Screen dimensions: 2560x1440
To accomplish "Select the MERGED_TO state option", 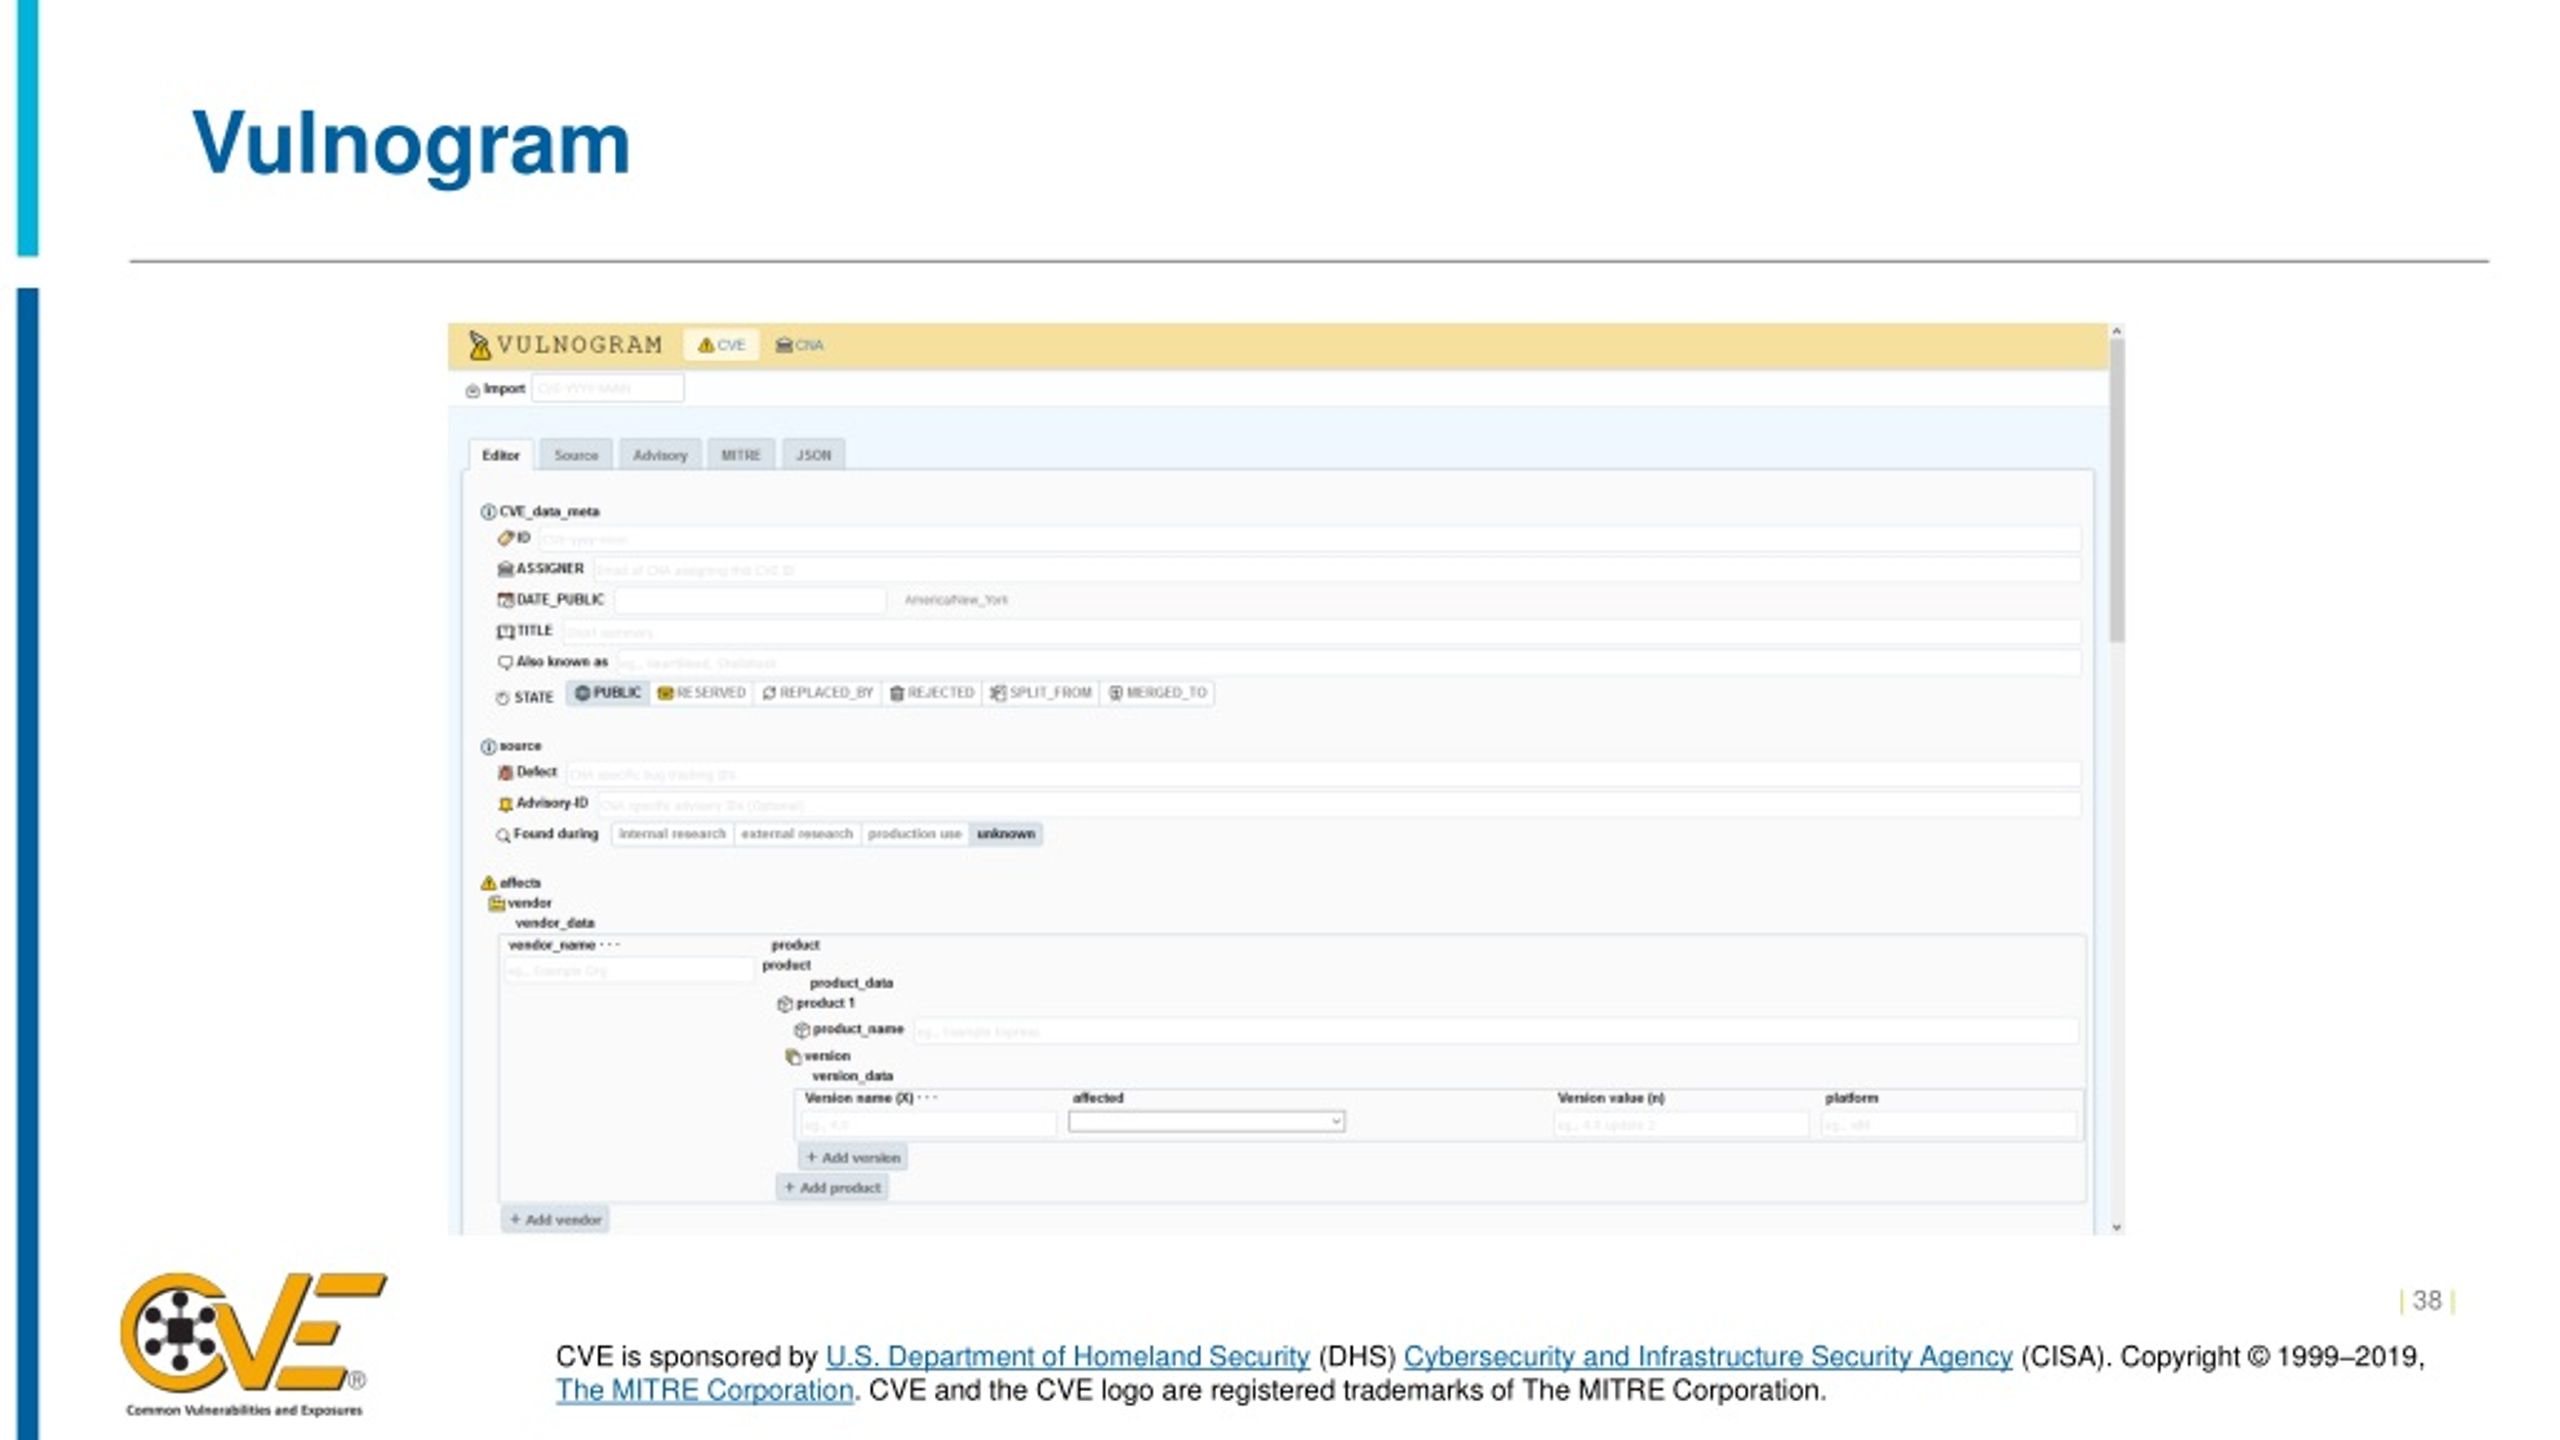I will [1158, 693].
